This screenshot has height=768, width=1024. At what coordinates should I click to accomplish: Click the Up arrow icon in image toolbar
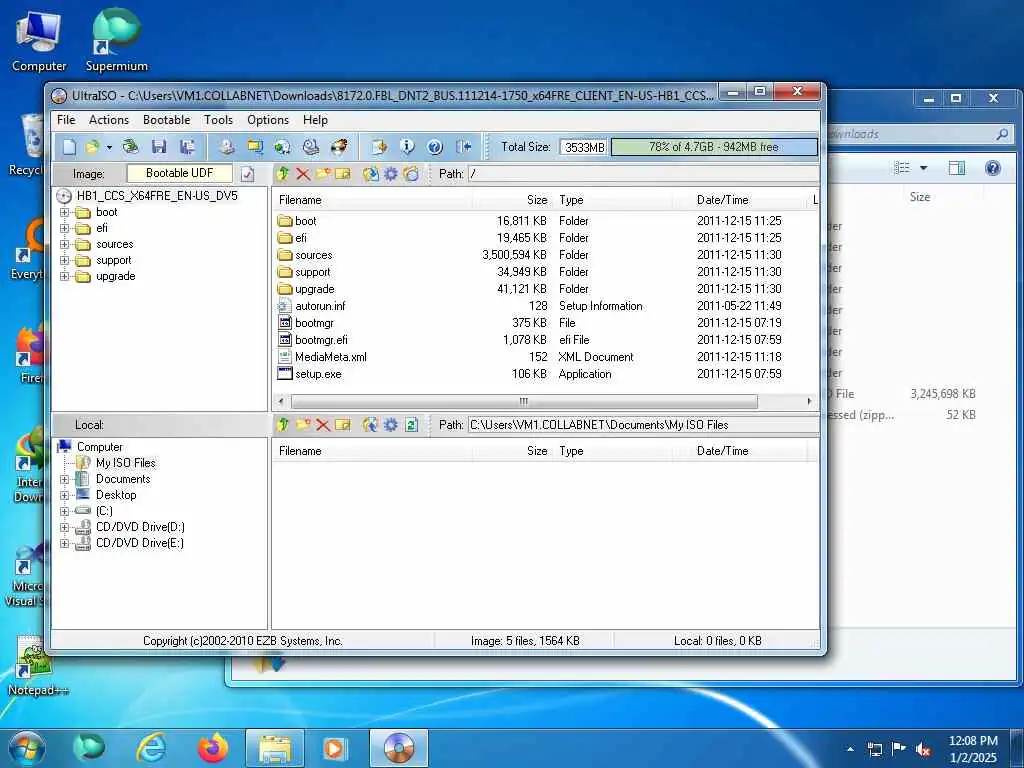click(x=283, y=174)
